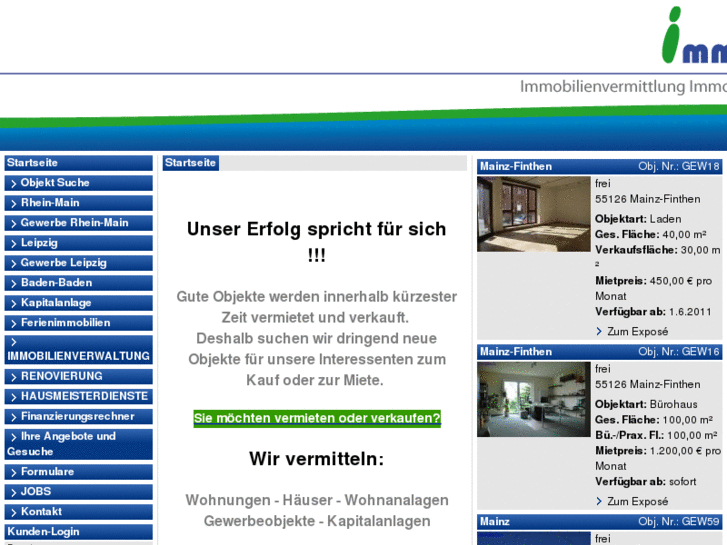Open Gewerbe Rhein-Main menu entry

point(78,223)
